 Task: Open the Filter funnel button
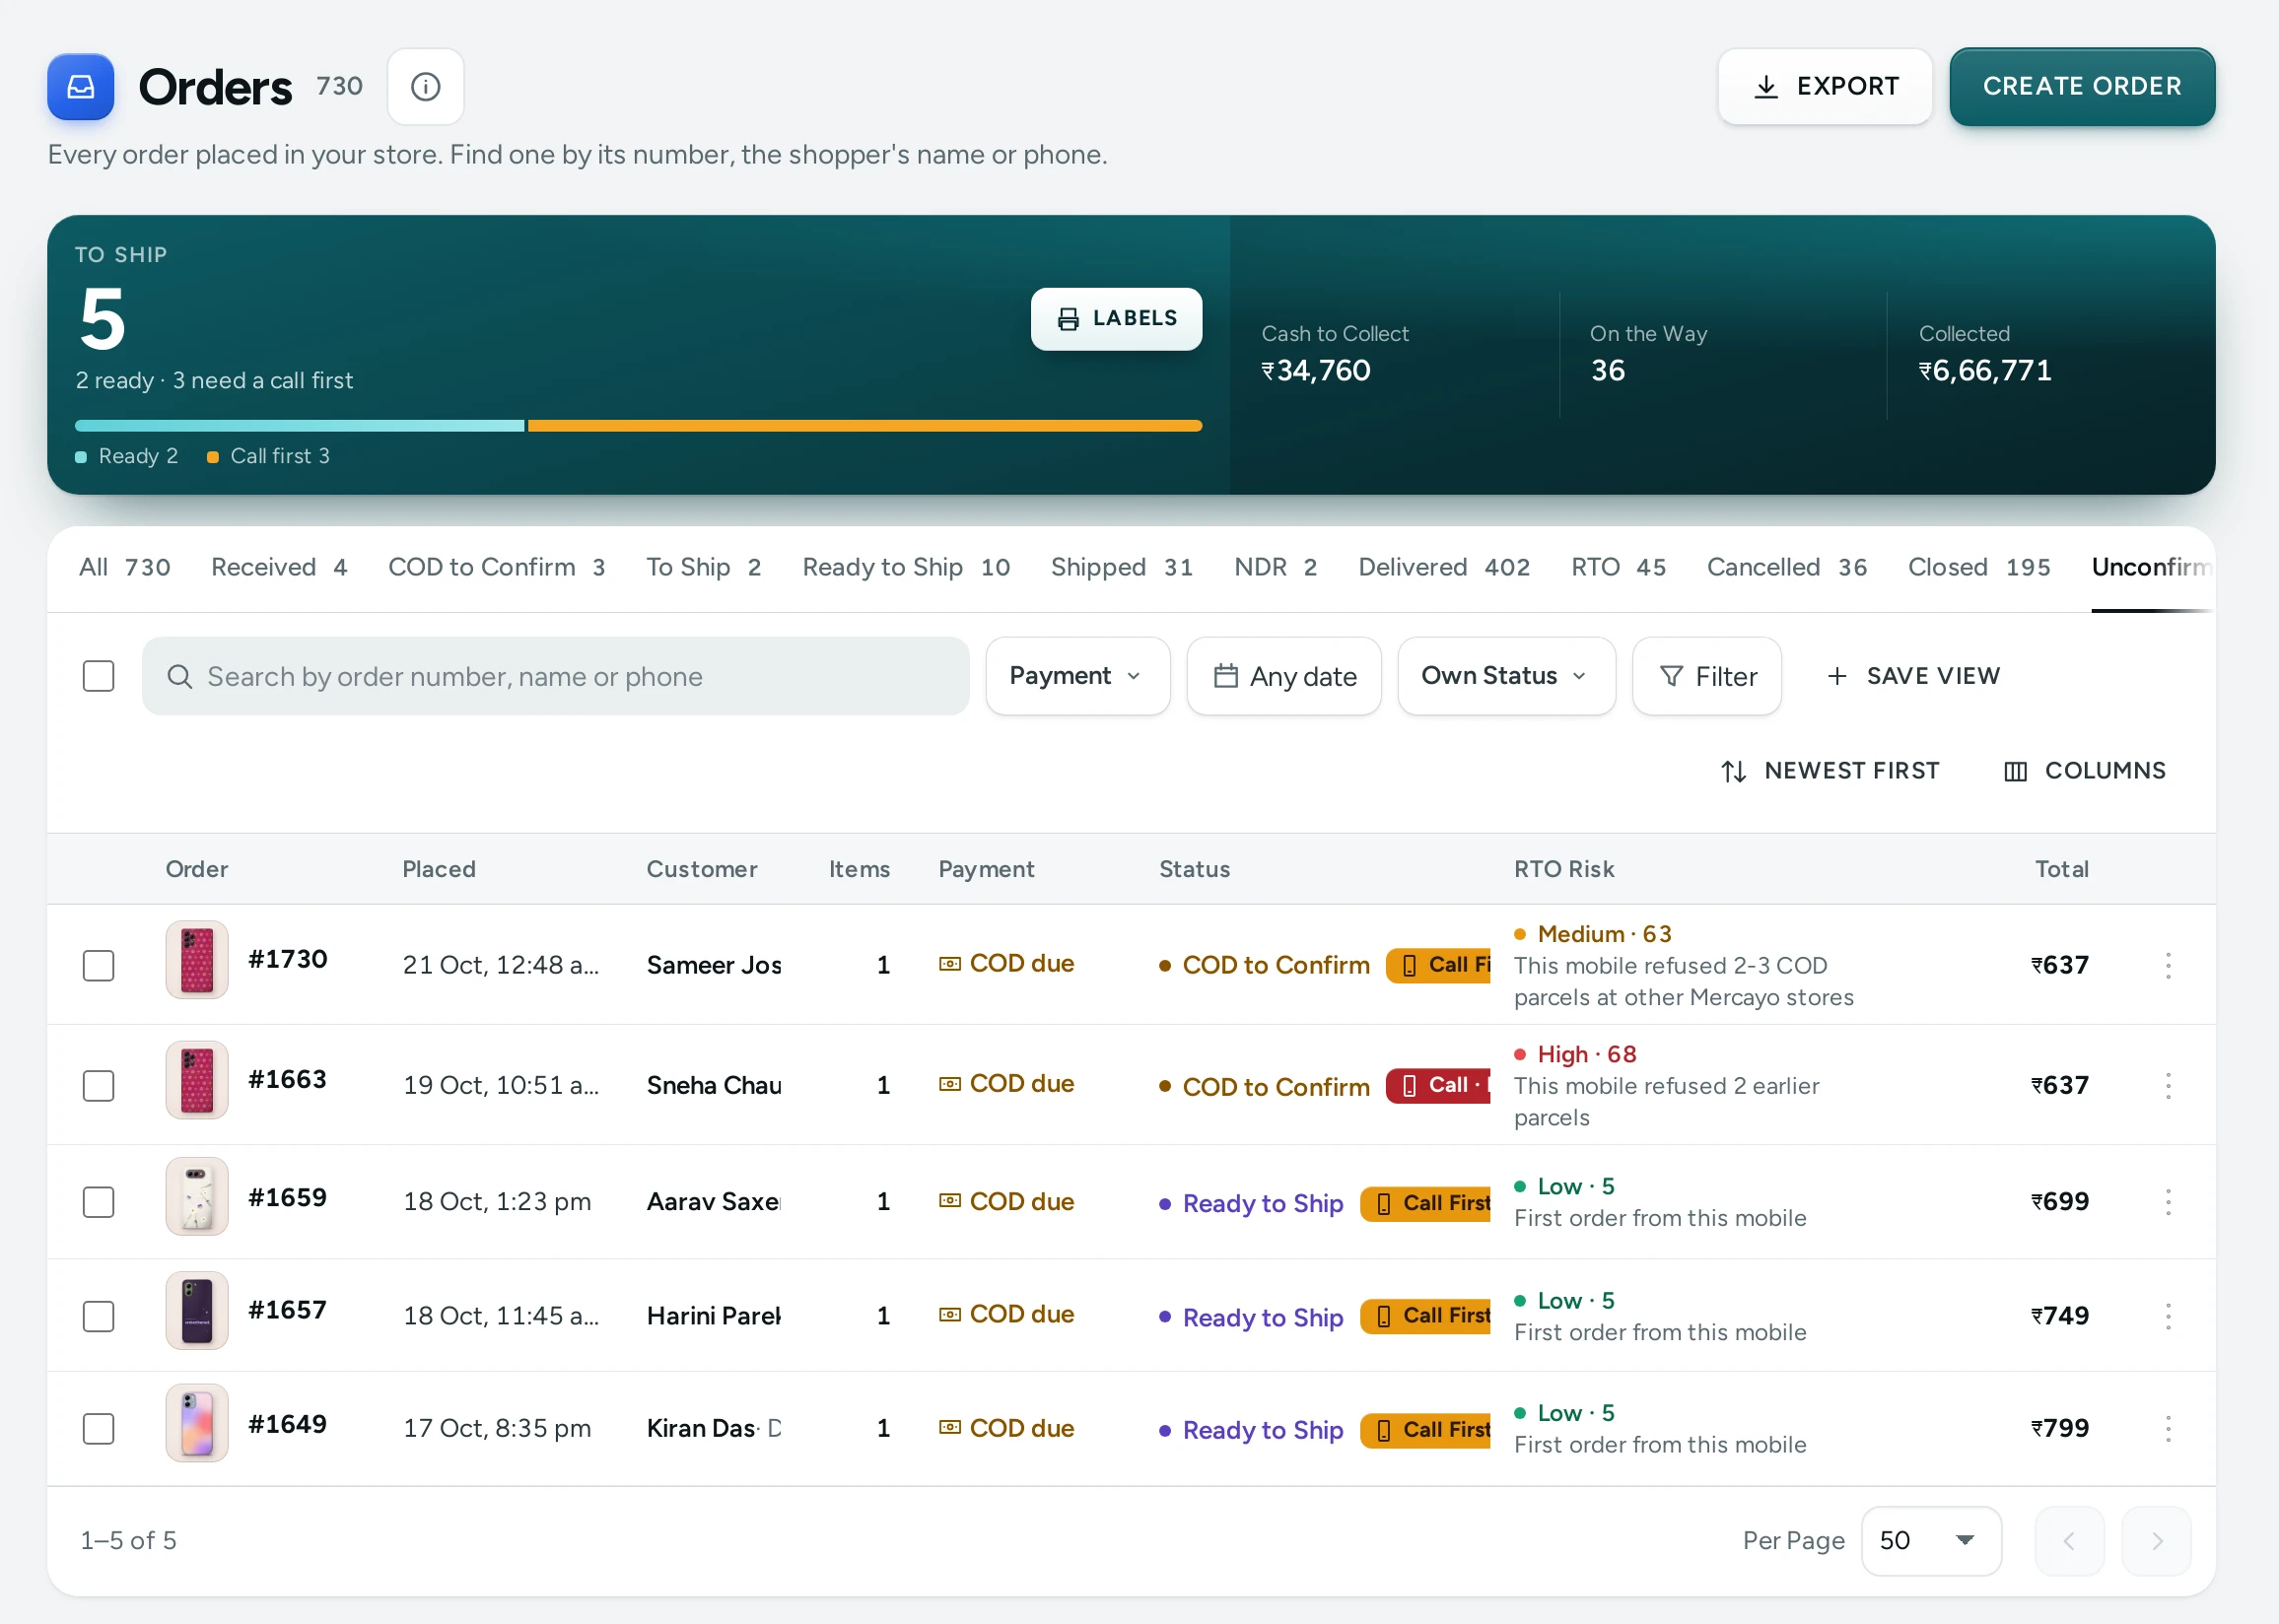[x=1706, y=676]
